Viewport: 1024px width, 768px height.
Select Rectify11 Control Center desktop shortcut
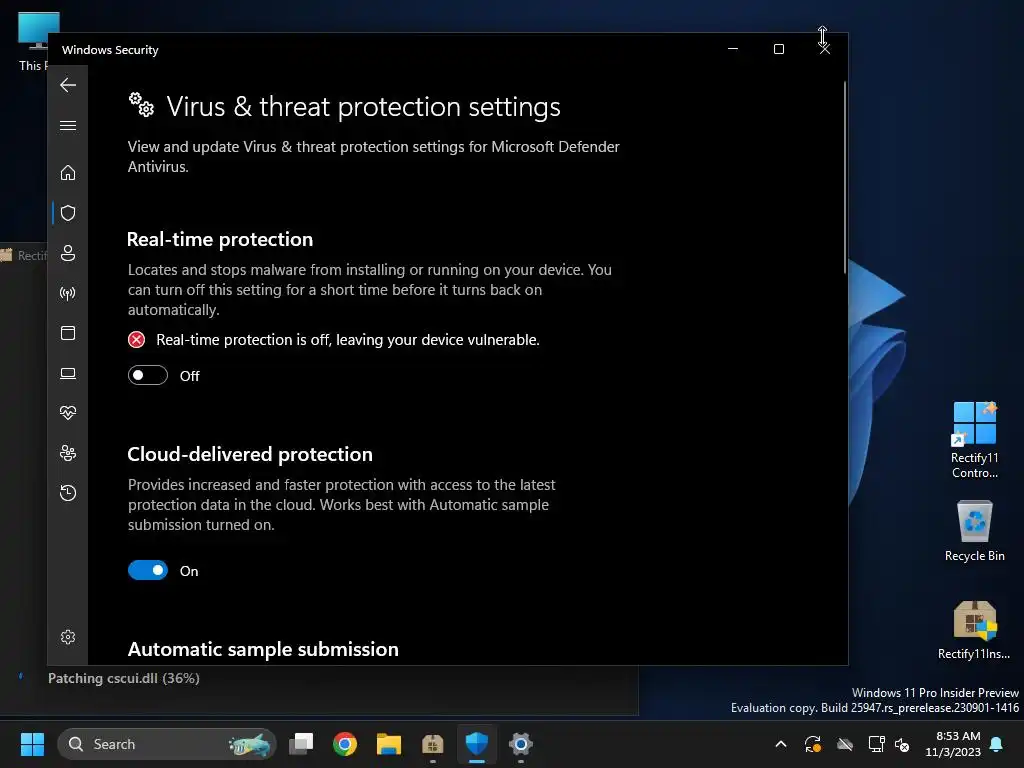point(974,440)
